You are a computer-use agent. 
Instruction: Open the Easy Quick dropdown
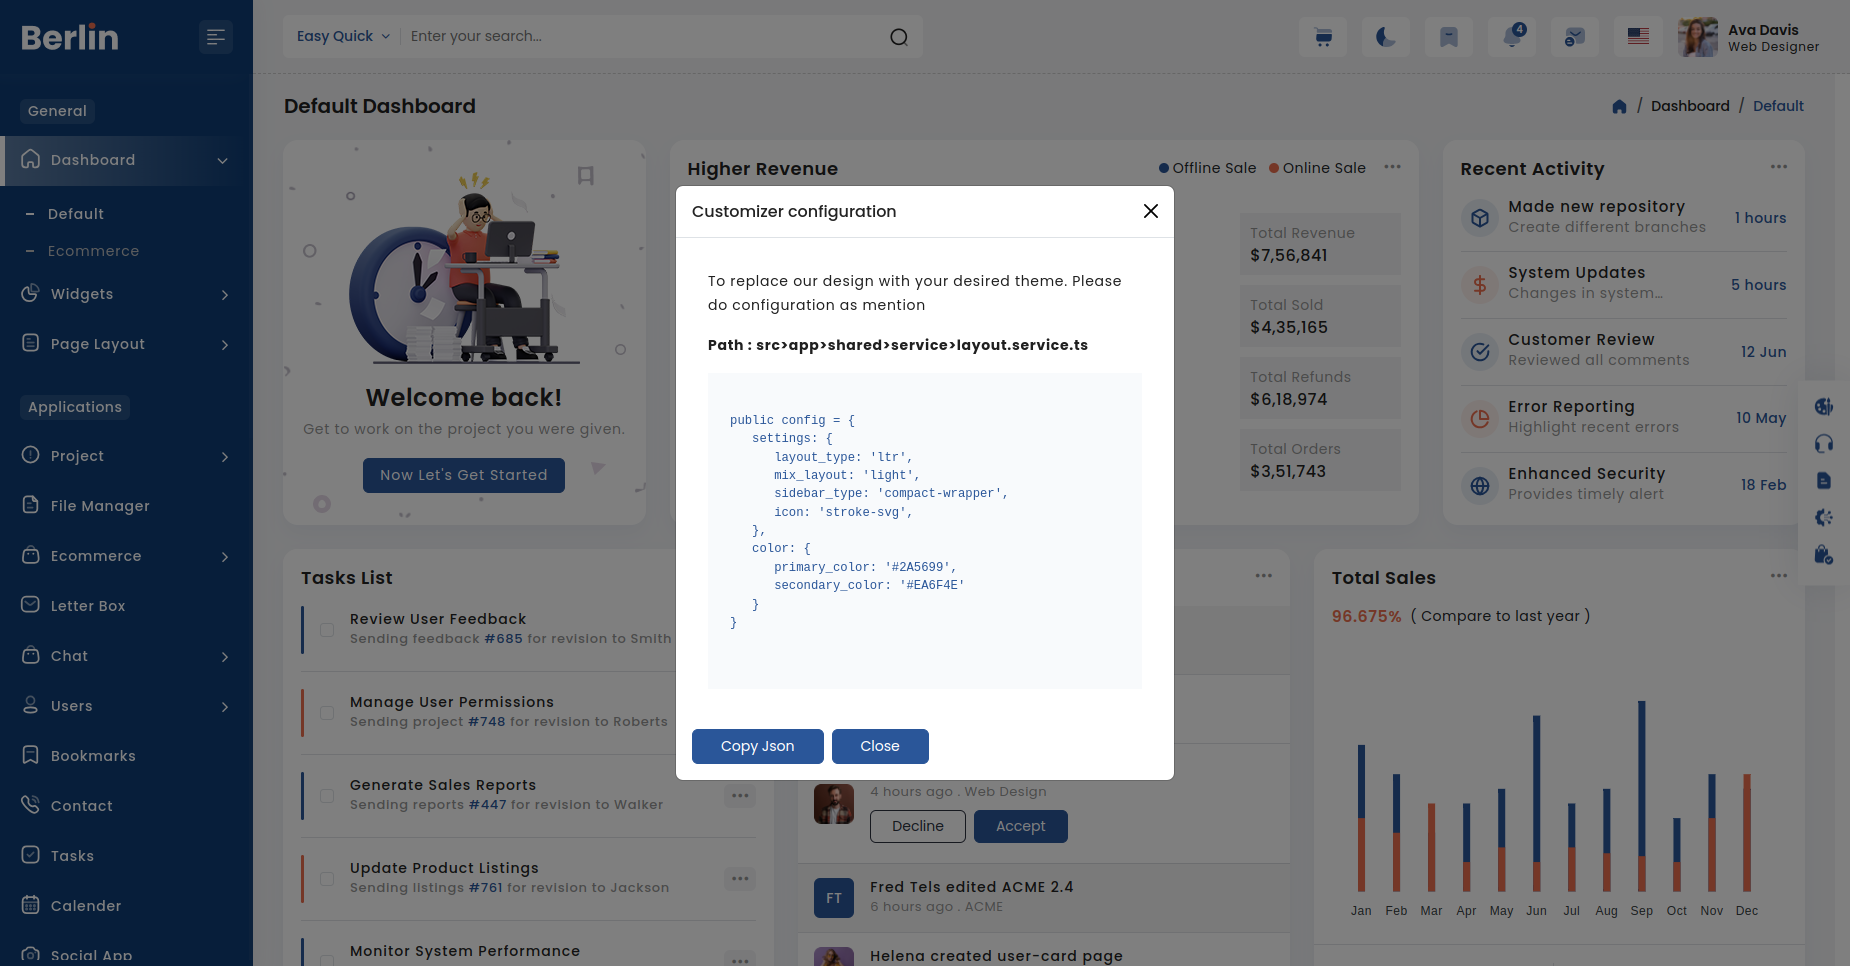coord(343,36)
